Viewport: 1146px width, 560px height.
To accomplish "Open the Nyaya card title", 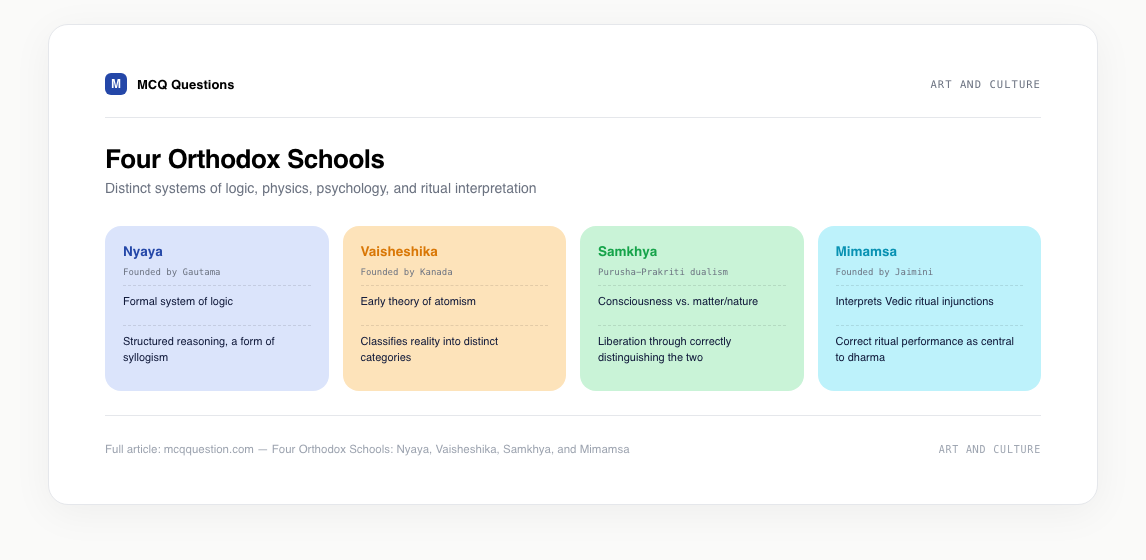I will (143, 251).
